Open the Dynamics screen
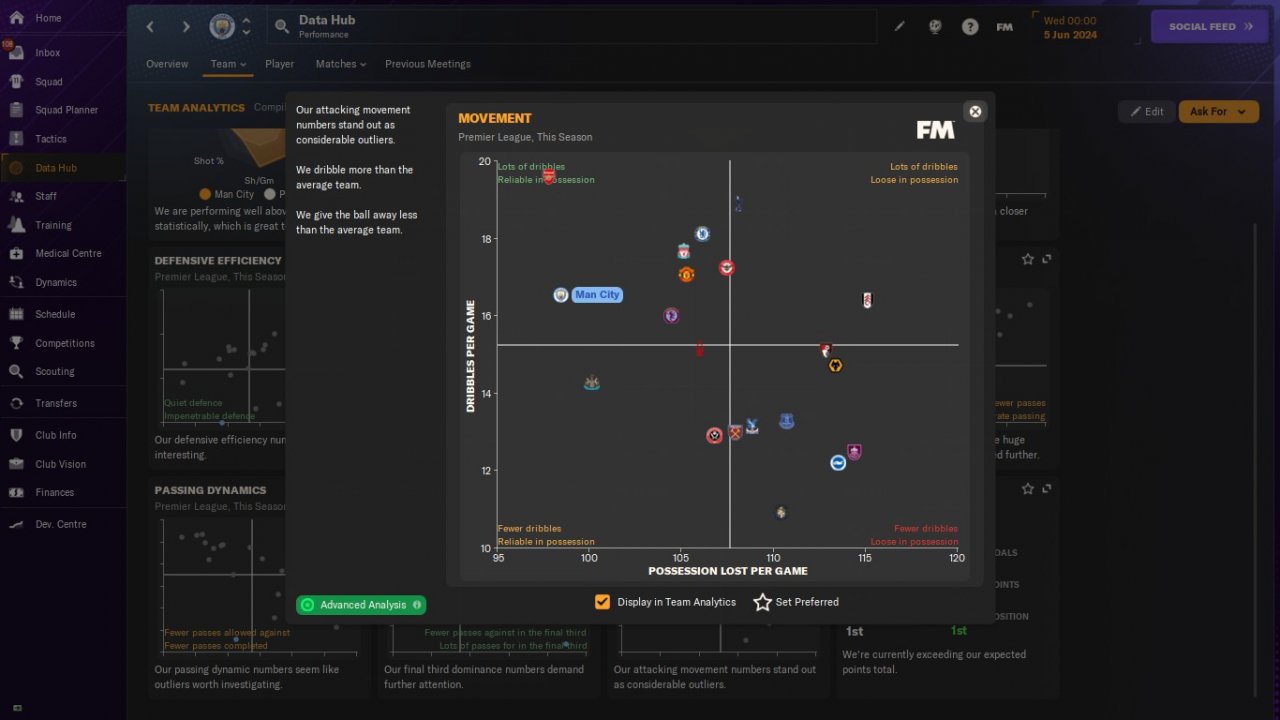The height and width of the screenshot is (720, 1280). pyautogui.click(x=56, y=282)
